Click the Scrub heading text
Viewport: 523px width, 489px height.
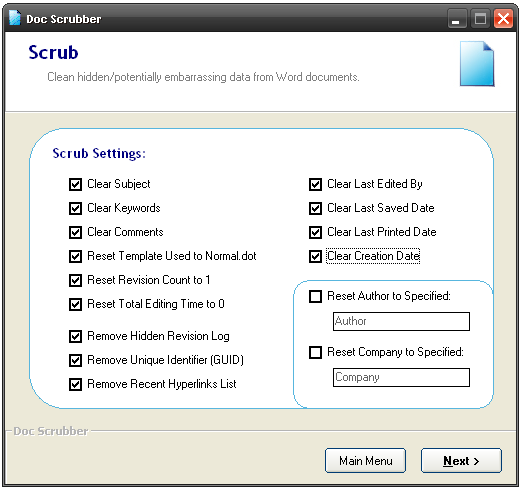pyautogui.click(x=53, y=53)
